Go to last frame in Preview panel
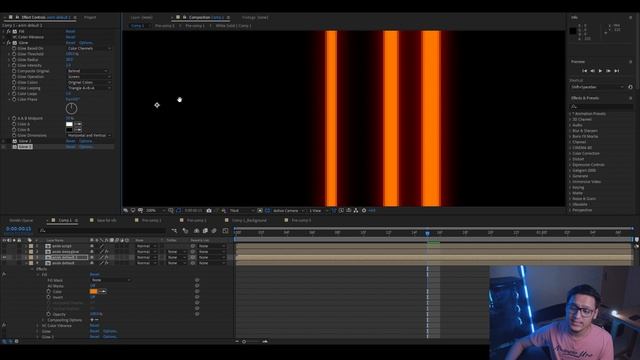640x360 pixels. [617, 71]
